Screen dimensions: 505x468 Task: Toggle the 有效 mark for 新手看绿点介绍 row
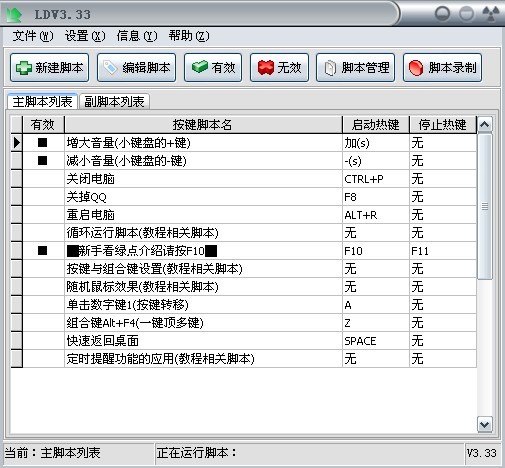coord(43,251)
